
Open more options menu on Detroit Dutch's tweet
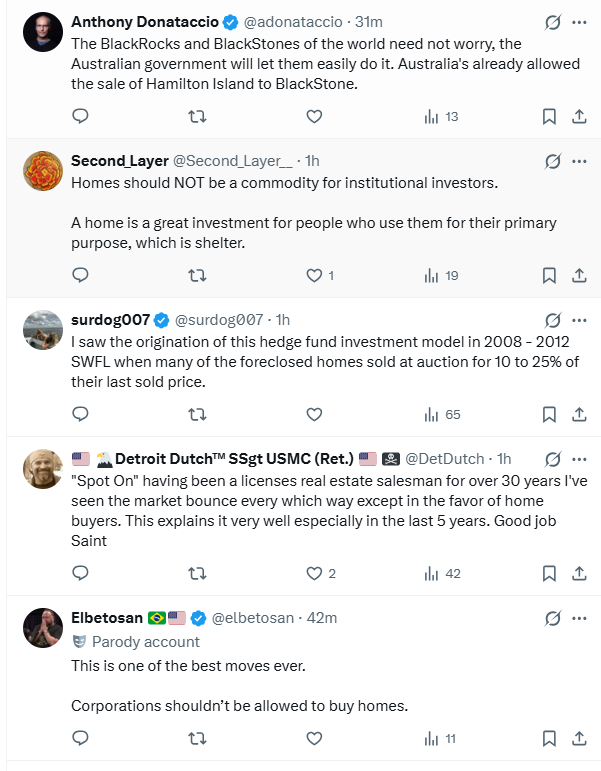point(579,458)
